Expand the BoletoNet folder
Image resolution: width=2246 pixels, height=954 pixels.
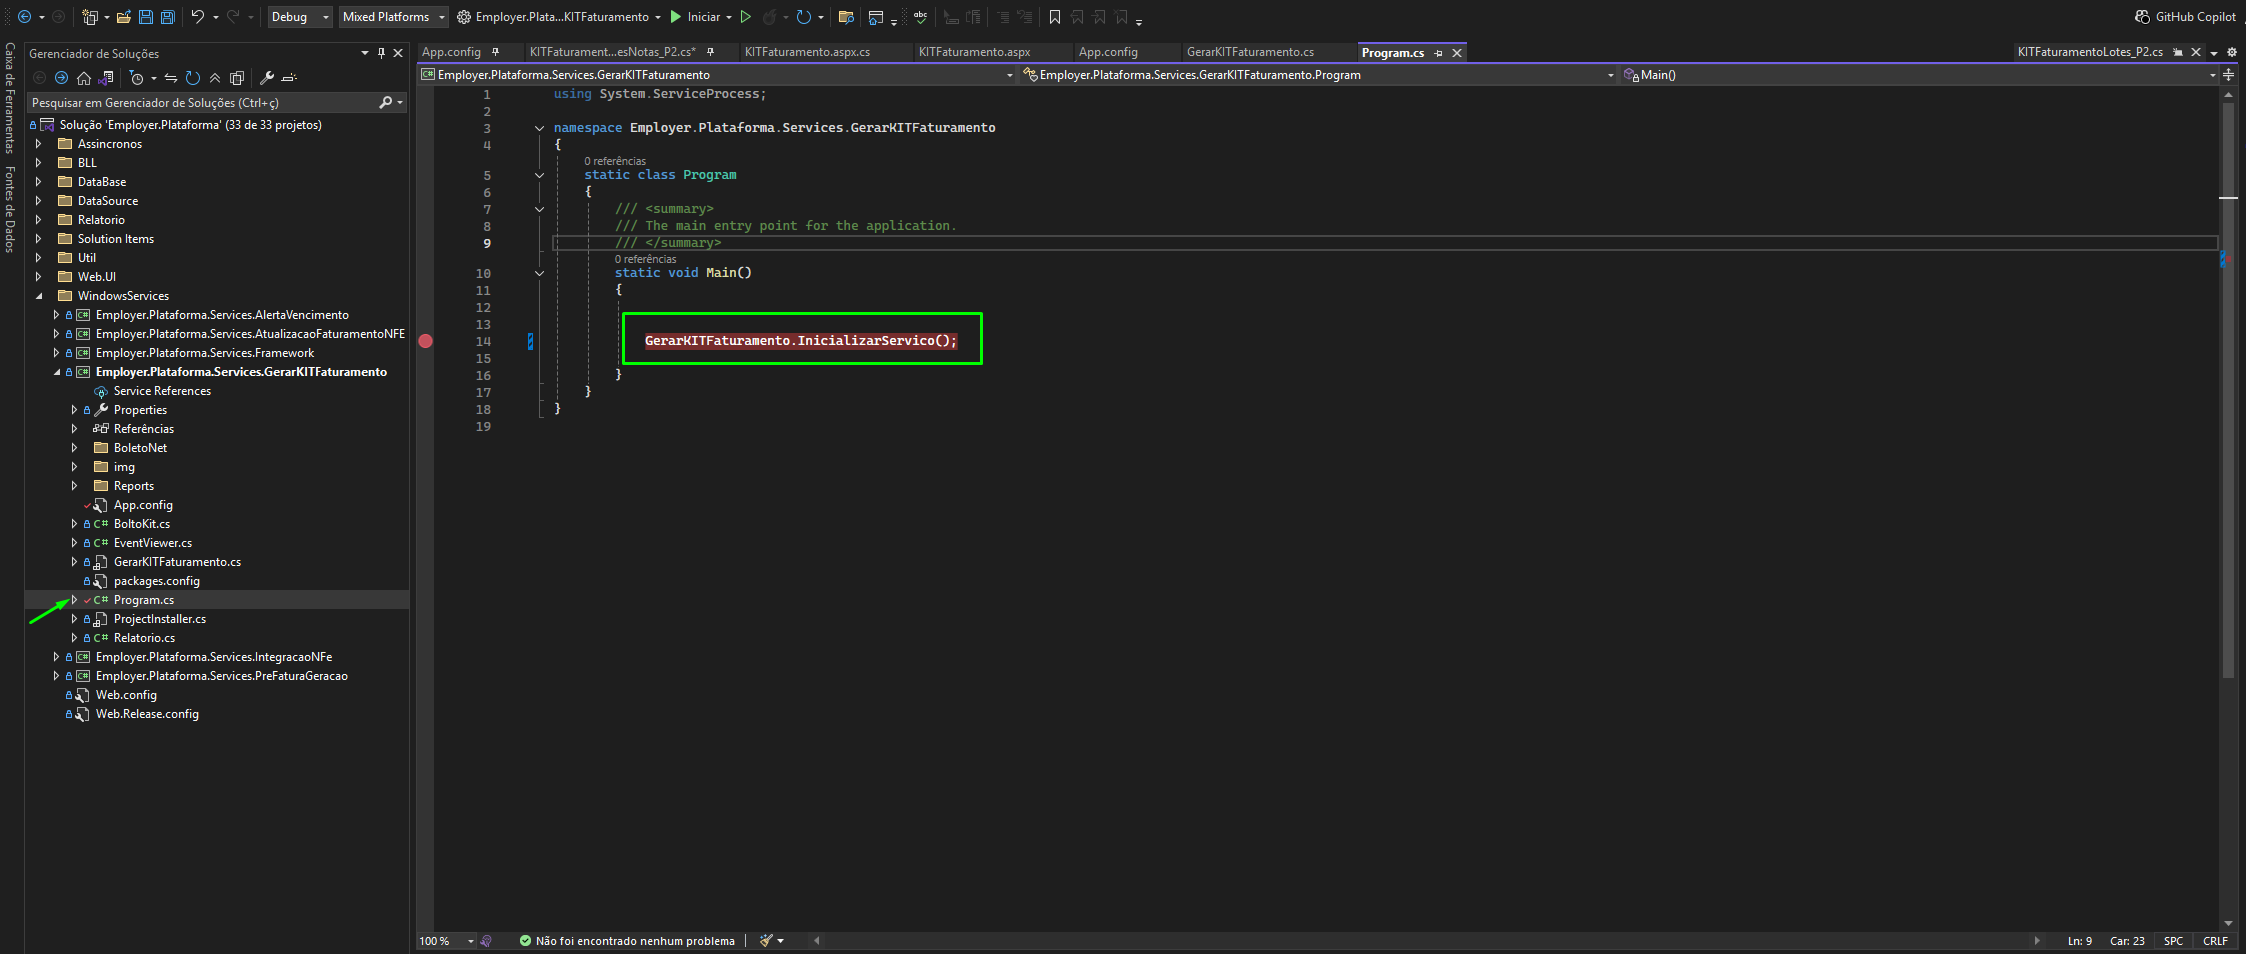pos(74,448)
